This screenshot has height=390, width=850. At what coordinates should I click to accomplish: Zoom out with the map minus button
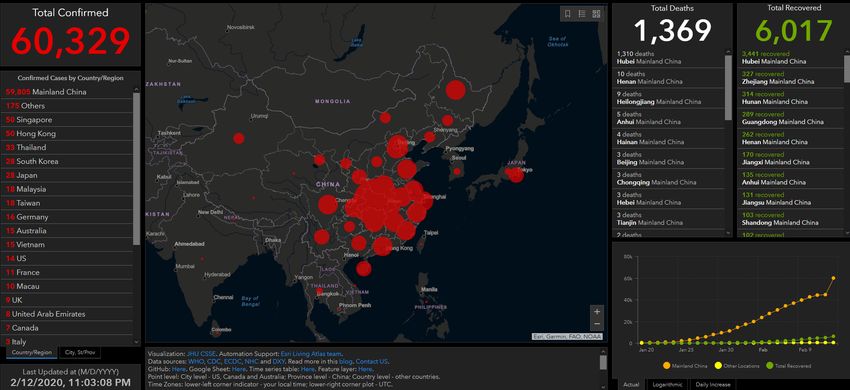tap(597, 324)
